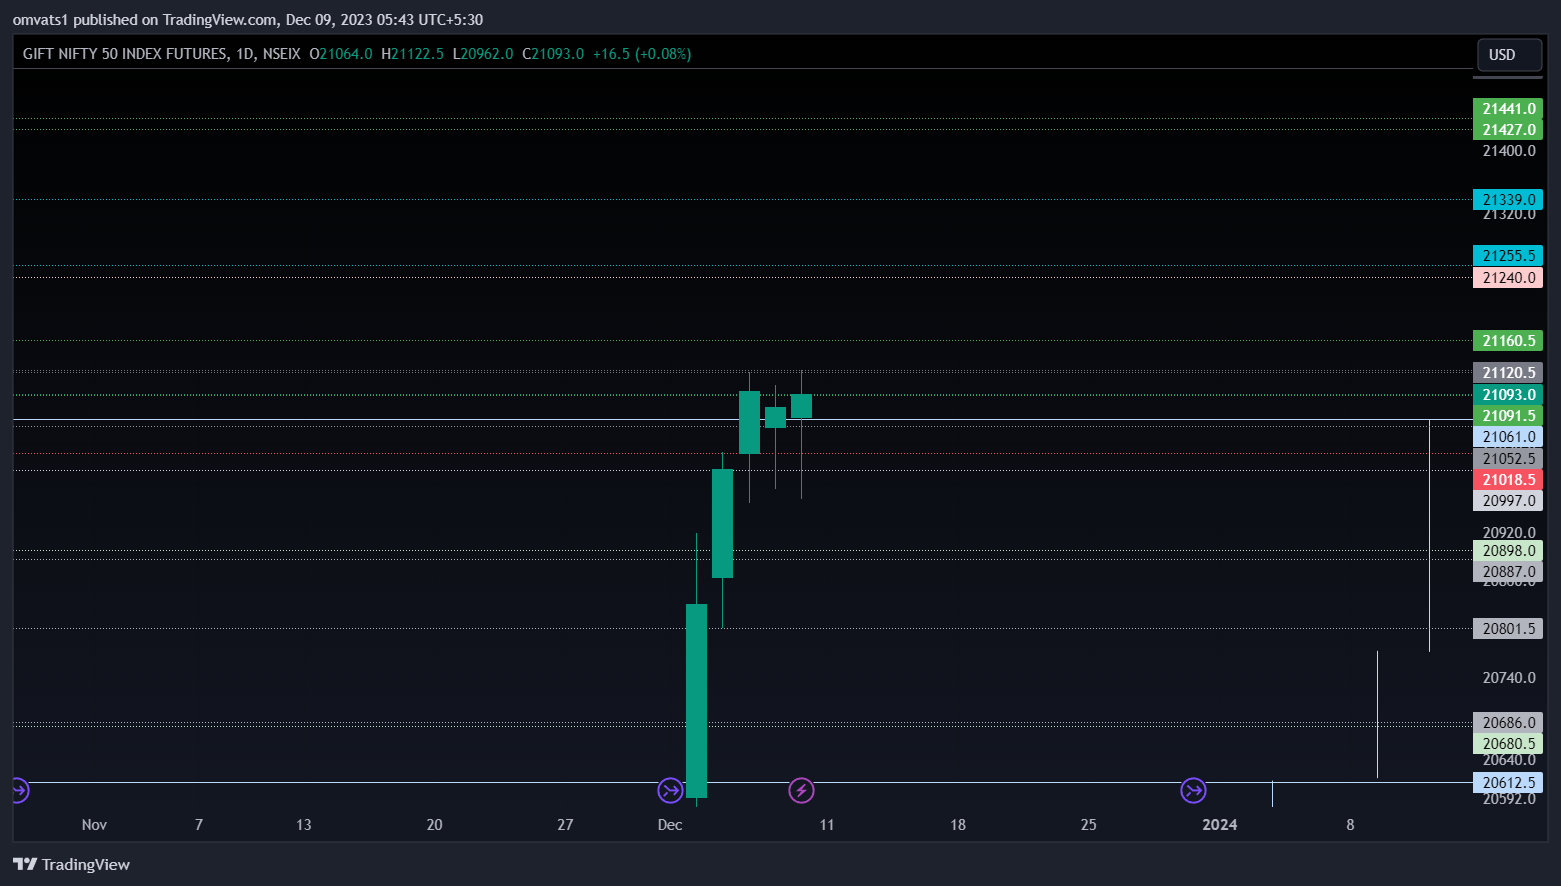Select the 21160.5 green price label

coord(1508,341)
